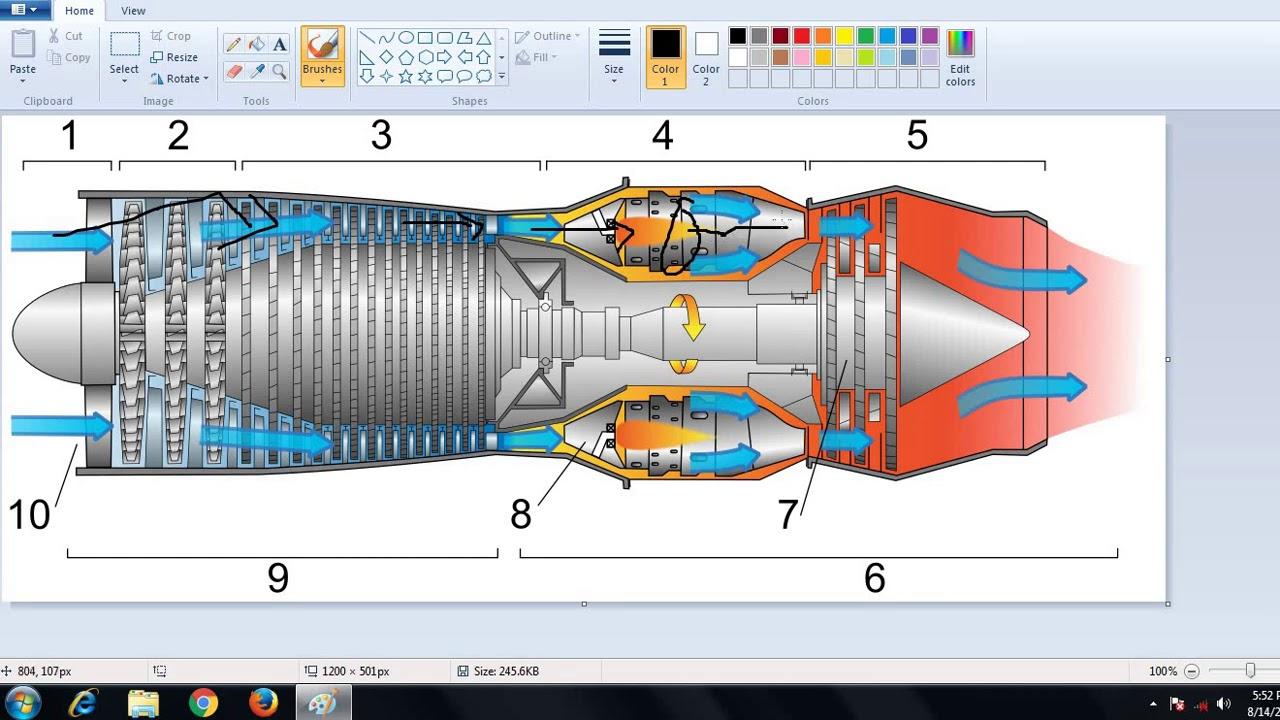1280x720 pixels.
Task: Choose the Fill with color bucket tool
Action: click(257, 44)
